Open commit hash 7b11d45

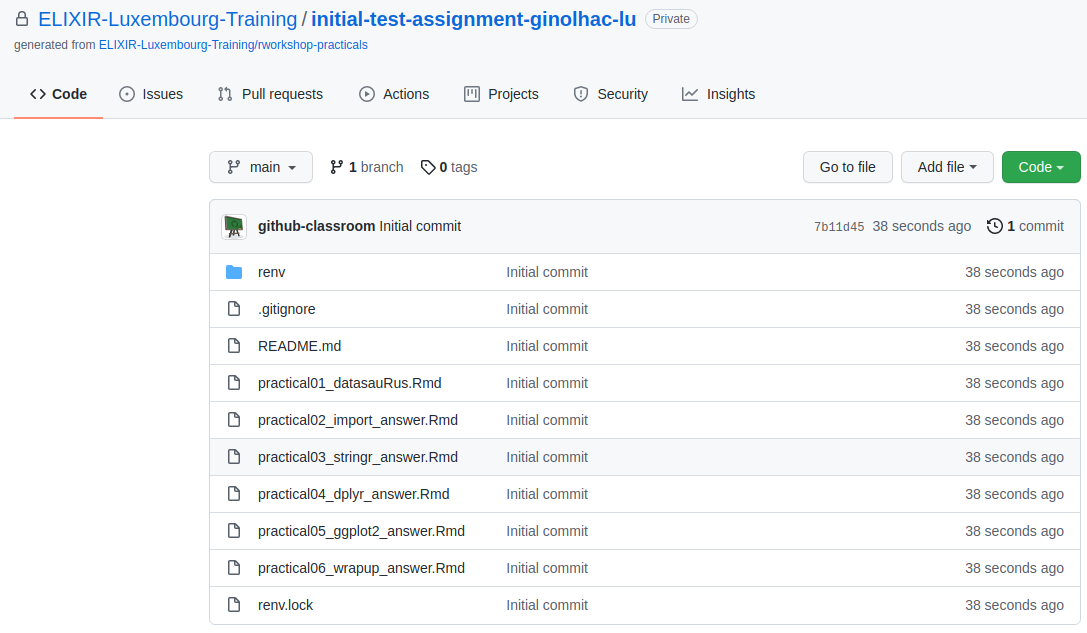[x=838, y=227]
